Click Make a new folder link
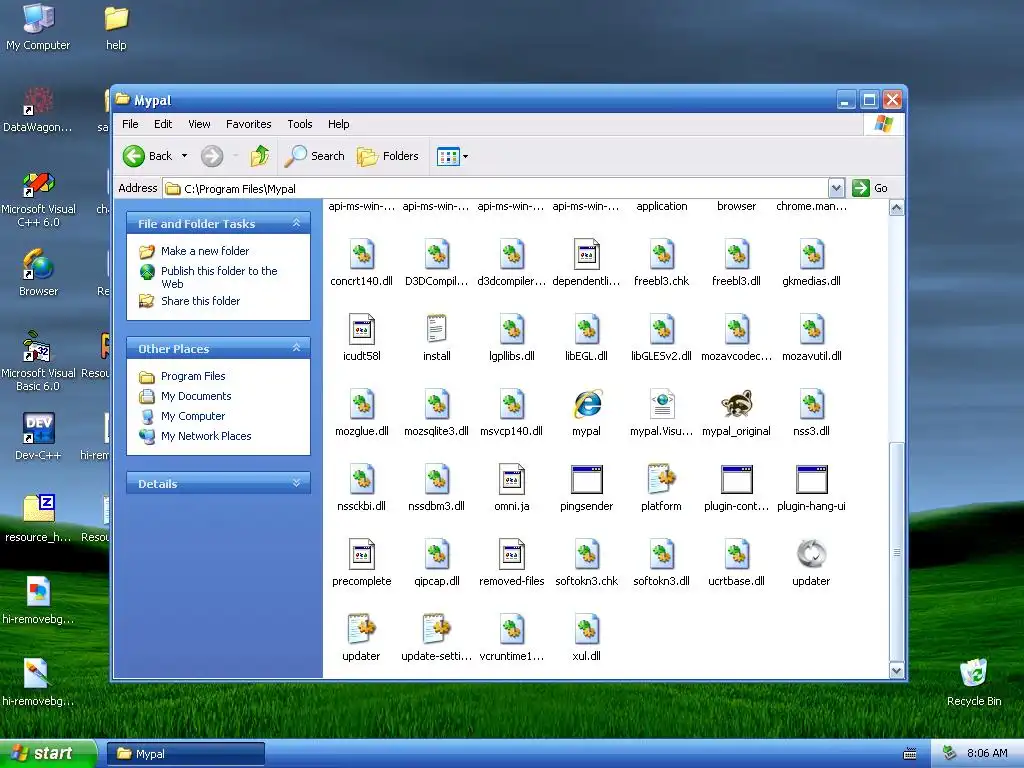 (204, 251)
